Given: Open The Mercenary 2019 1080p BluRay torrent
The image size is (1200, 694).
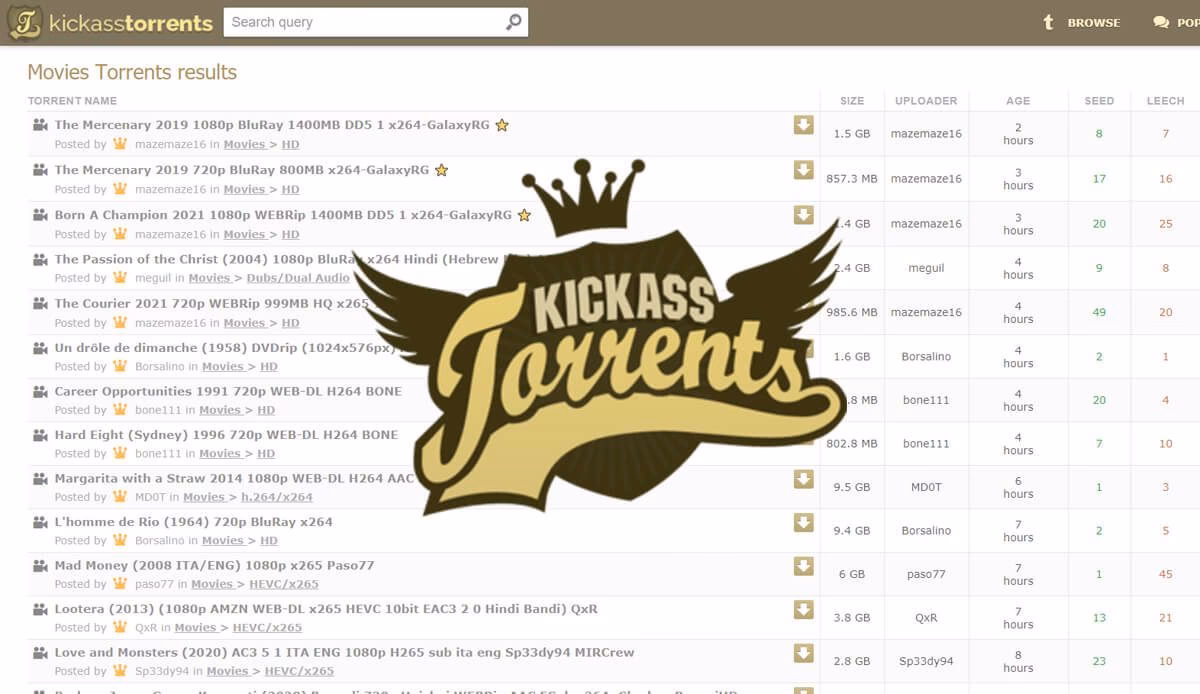Looking at the screenshot, I should click(272, 125).
